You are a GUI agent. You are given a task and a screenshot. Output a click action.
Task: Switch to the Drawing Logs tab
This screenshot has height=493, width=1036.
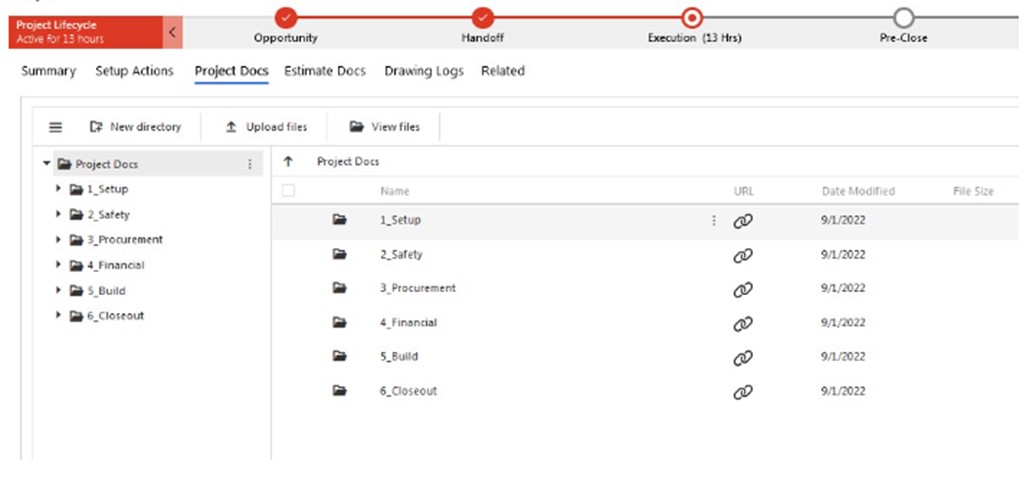[x=424, y=71]
